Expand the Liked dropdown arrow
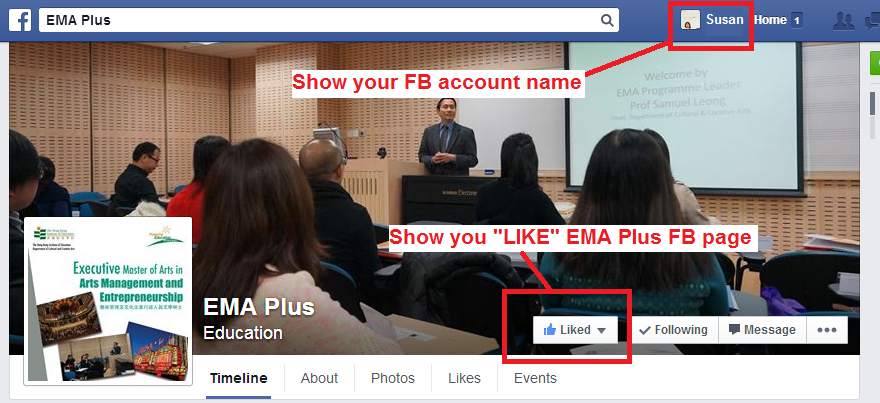Image resolution: width=880 pixels, height=403 pixels. click(601, 331)
